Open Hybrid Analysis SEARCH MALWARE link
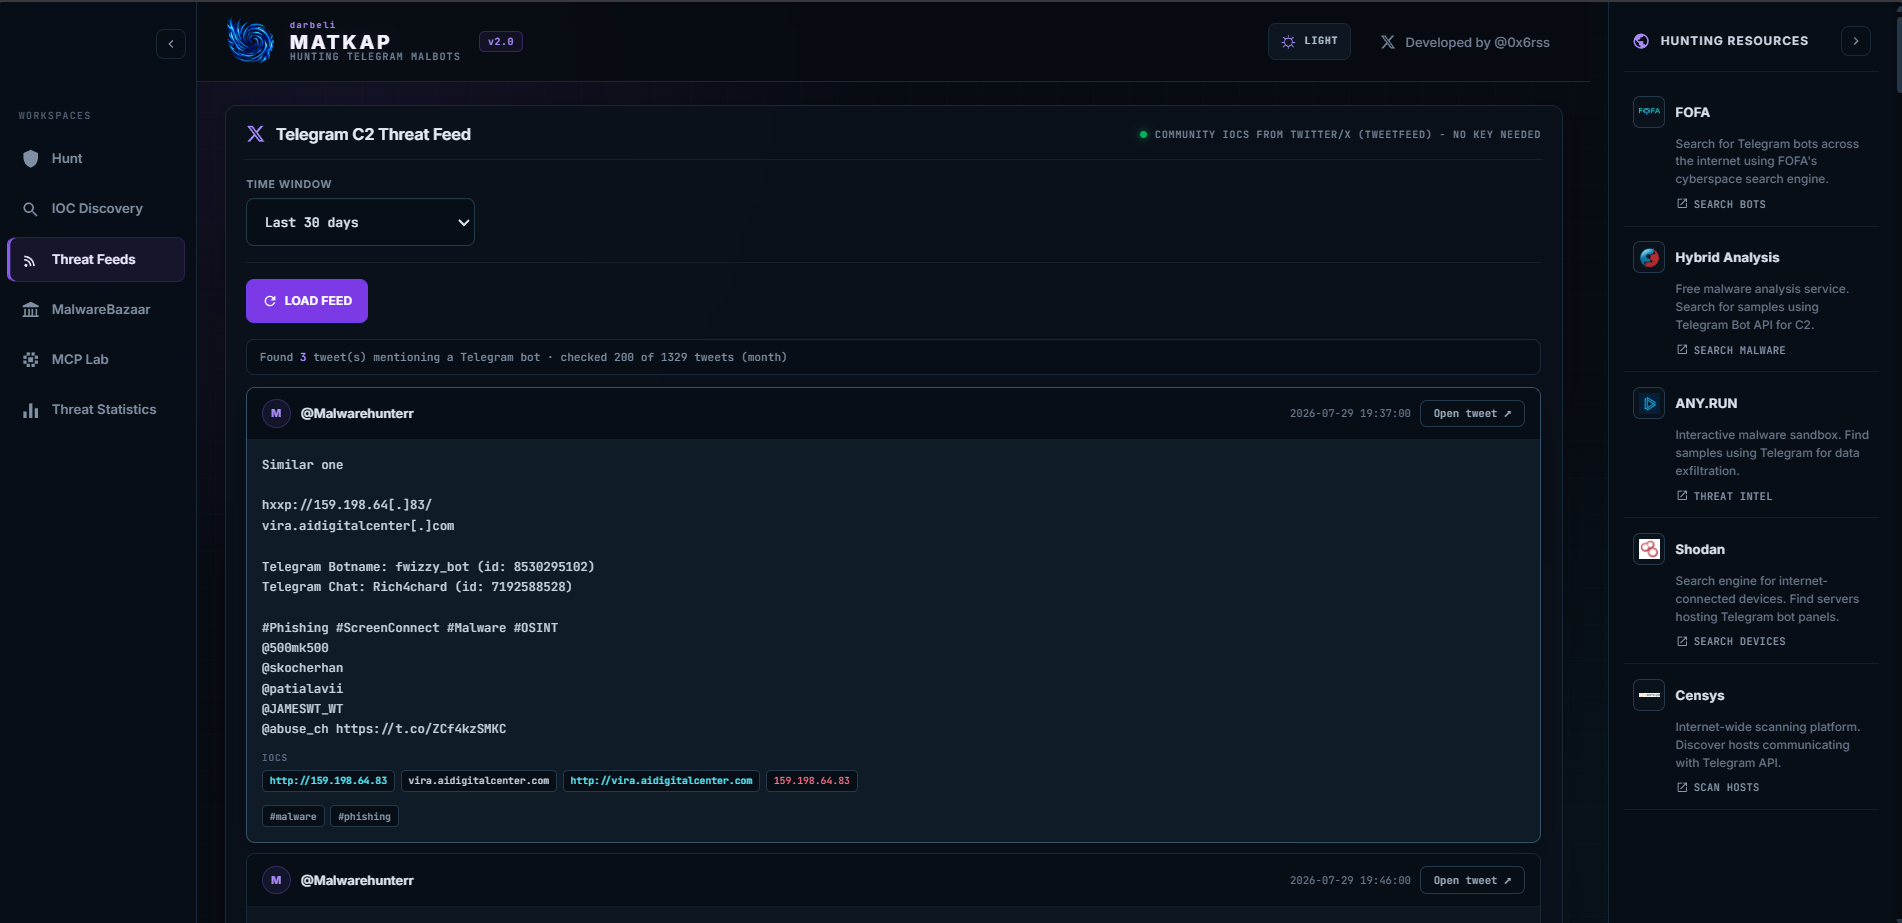Image resolution: width=1902 pixels, height=923 pixels. click(1731, 350)
